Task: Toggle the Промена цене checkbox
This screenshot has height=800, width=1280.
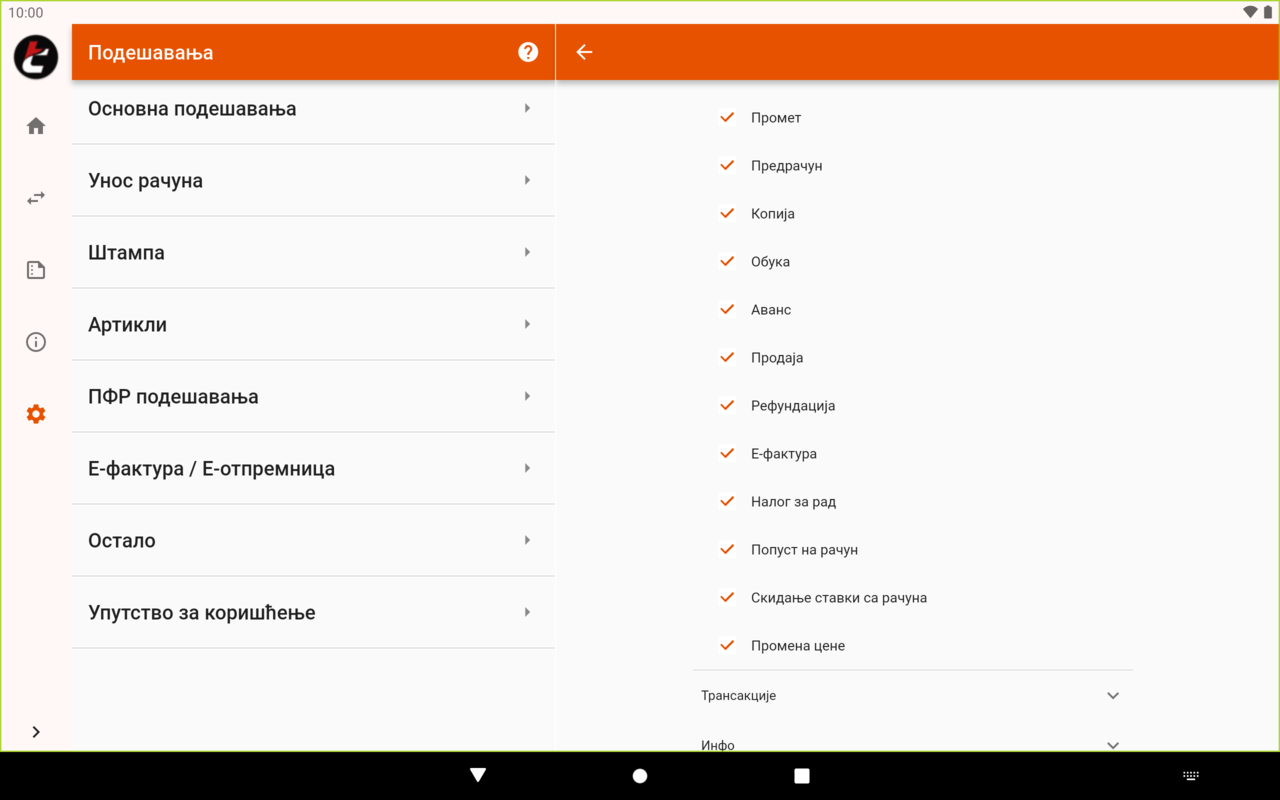Action: [x=727, y=645]
